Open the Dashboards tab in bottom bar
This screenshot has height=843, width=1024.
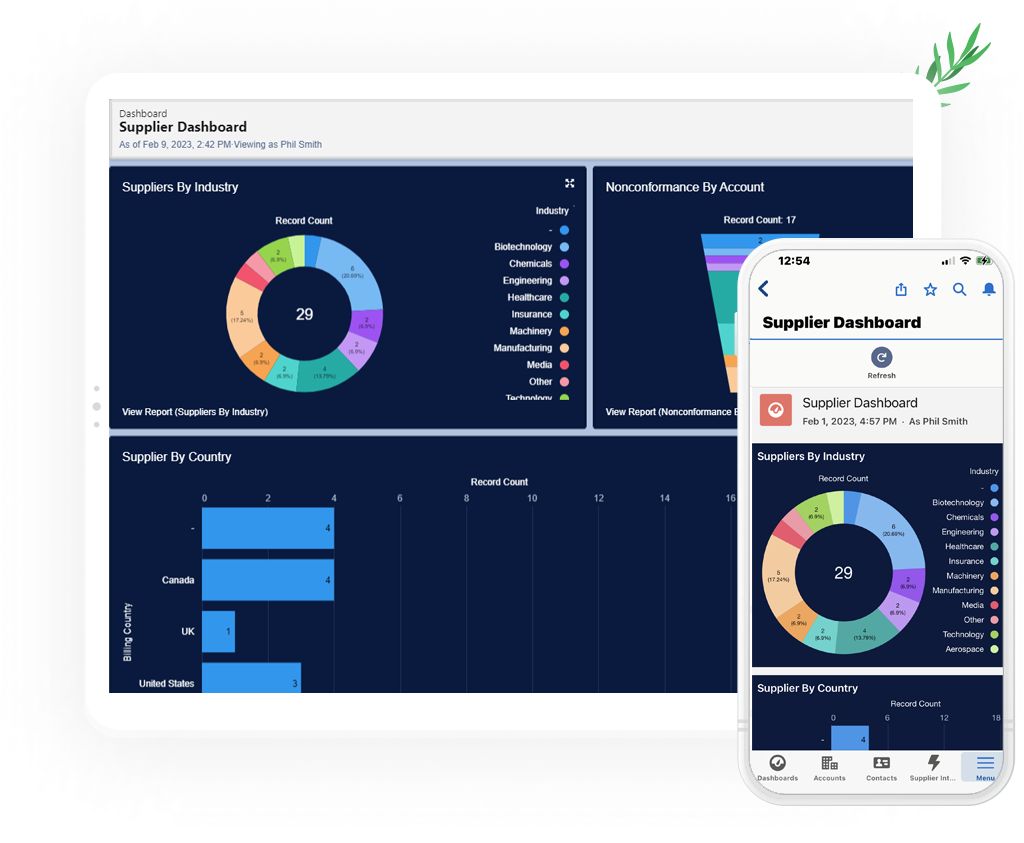click(x=777, y=767)
